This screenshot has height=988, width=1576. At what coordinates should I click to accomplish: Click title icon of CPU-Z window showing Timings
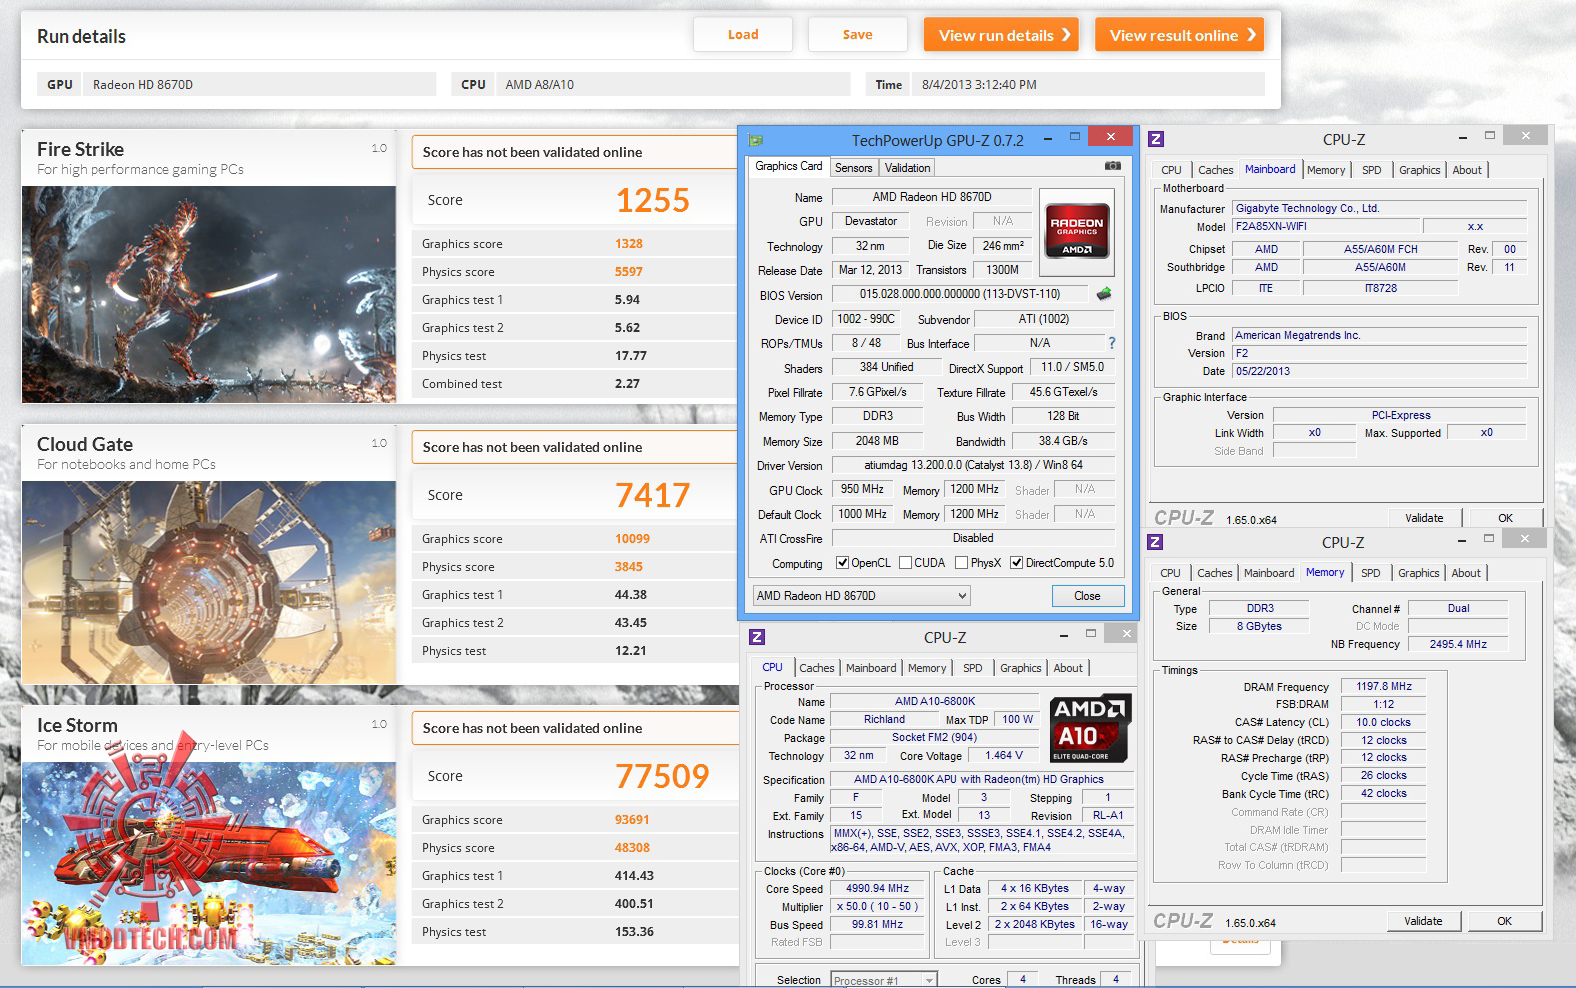point(1156,542)
